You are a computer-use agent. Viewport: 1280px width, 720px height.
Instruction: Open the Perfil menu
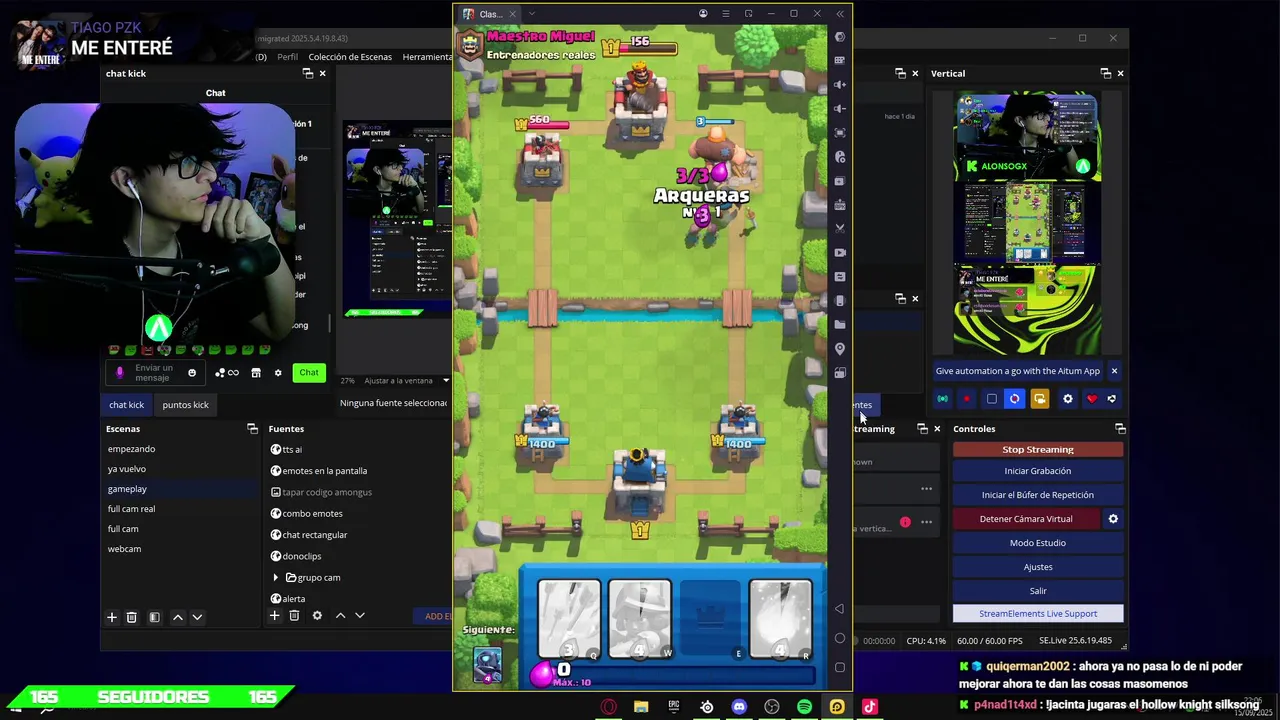288,57
